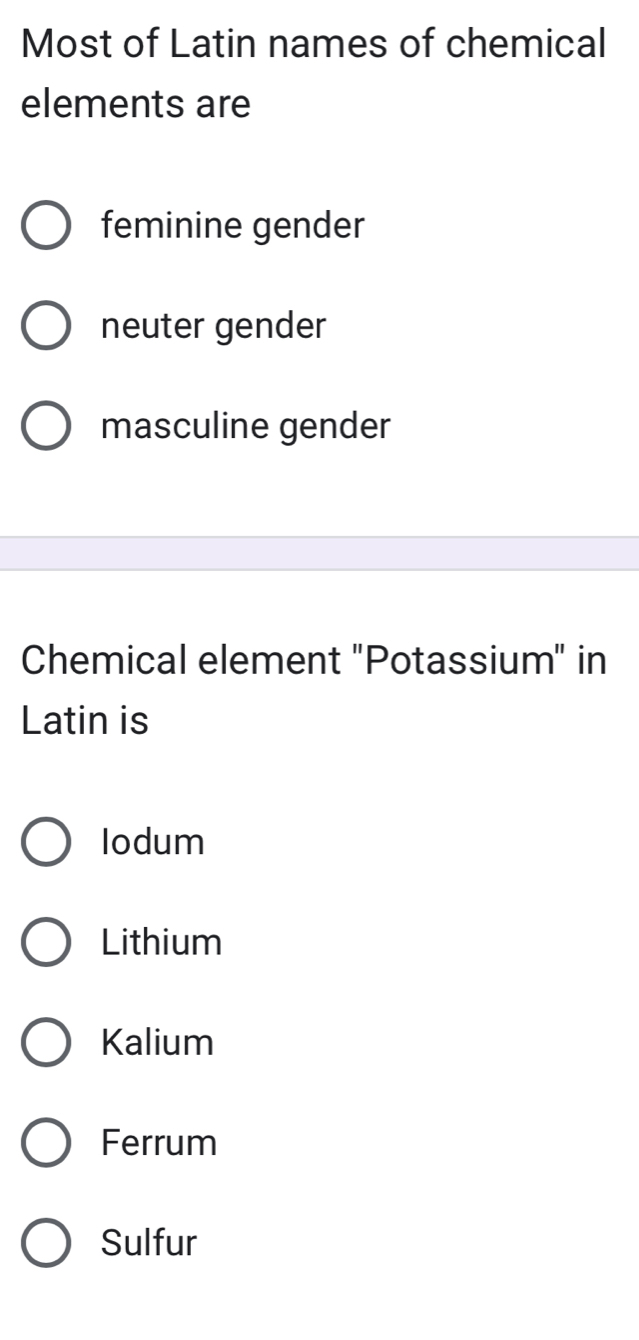Click the 'Ferrum' option label
Screen dimensions: 639x1340
point(159,1142)
